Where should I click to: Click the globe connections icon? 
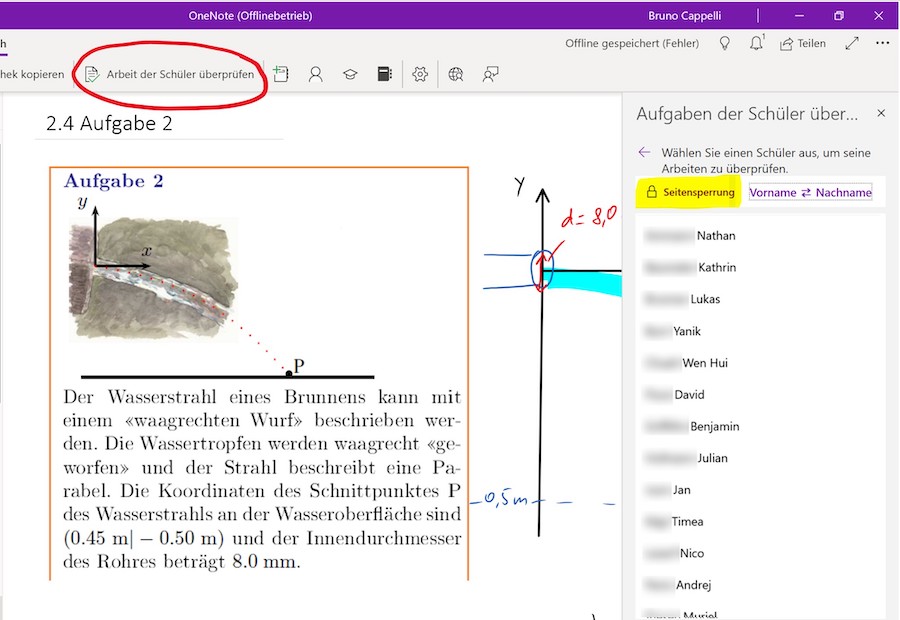coord(456,74)
